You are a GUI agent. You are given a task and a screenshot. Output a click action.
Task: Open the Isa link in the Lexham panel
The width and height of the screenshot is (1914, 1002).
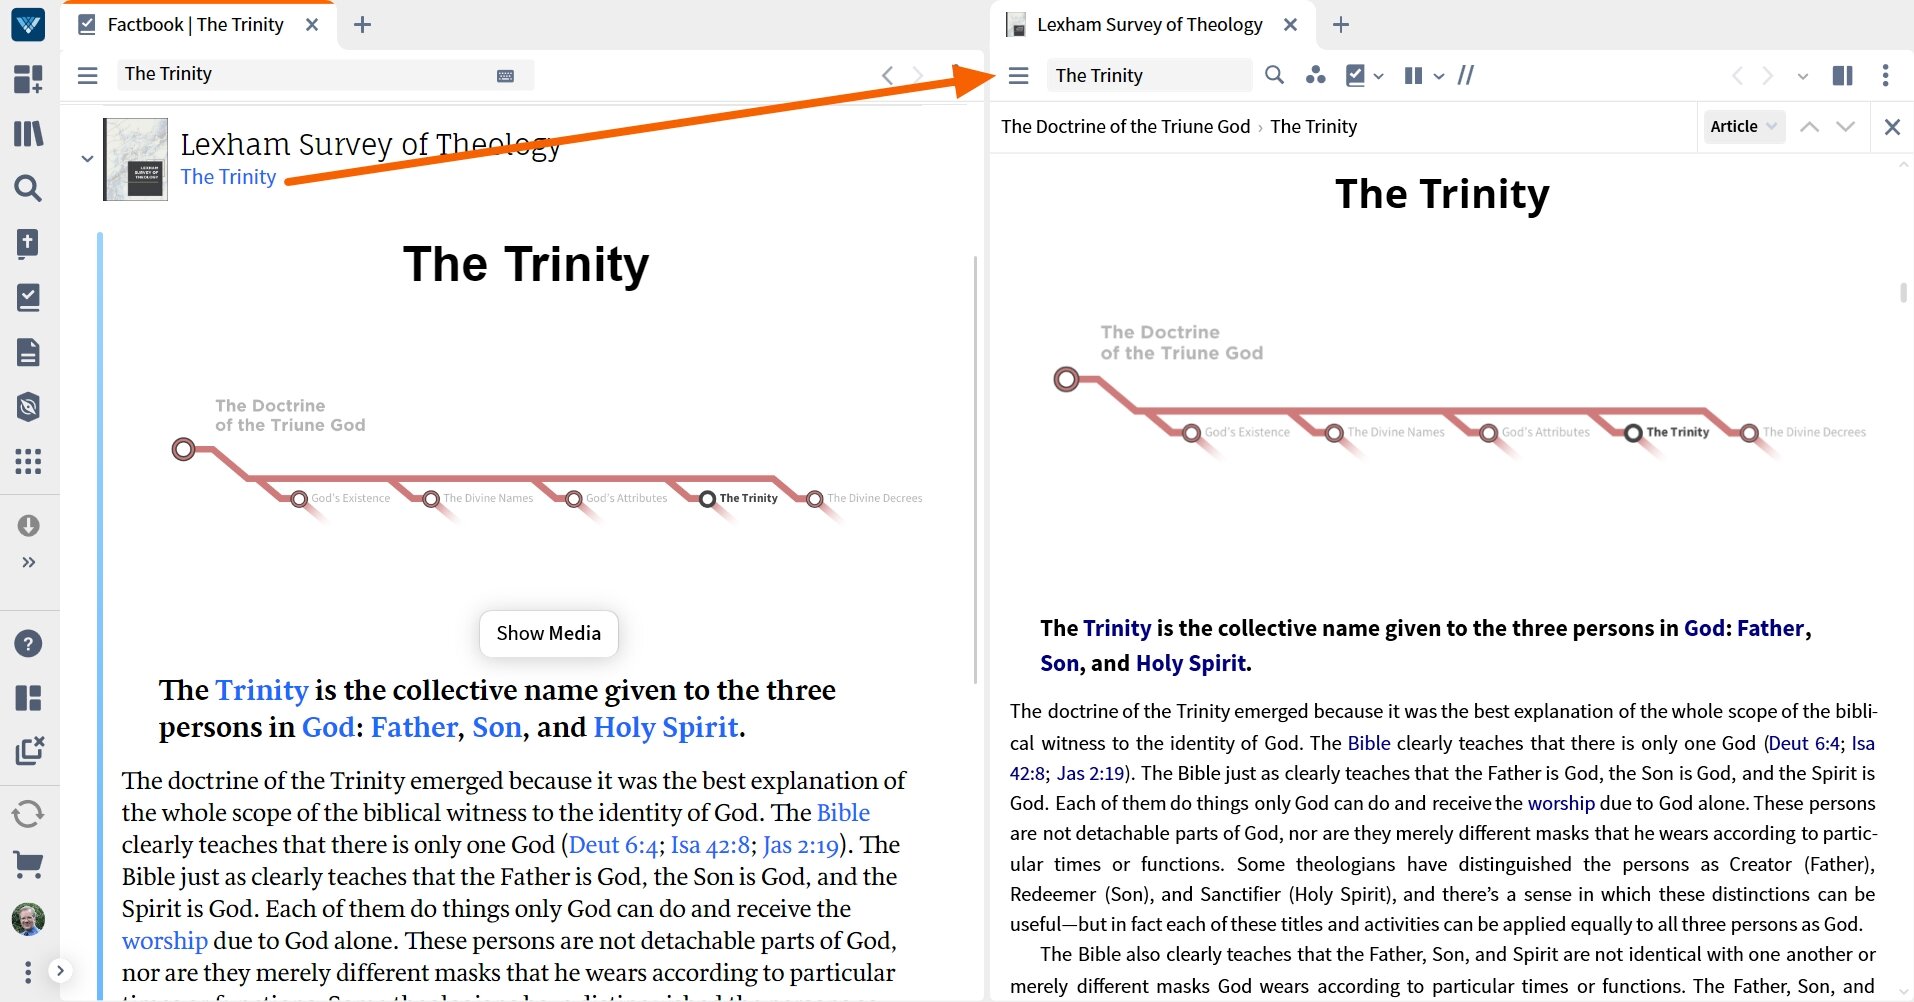[1863, 743]
